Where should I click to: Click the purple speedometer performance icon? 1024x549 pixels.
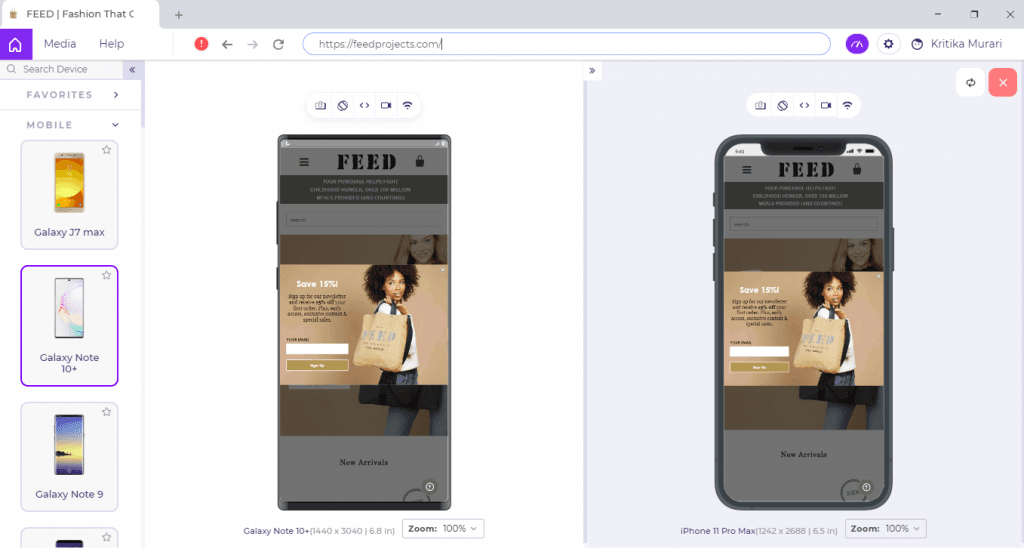point(857,44)
